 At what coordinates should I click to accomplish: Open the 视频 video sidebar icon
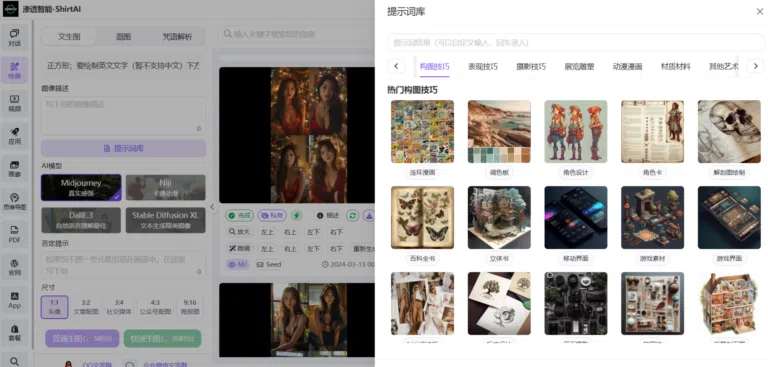tap(15, 103)
